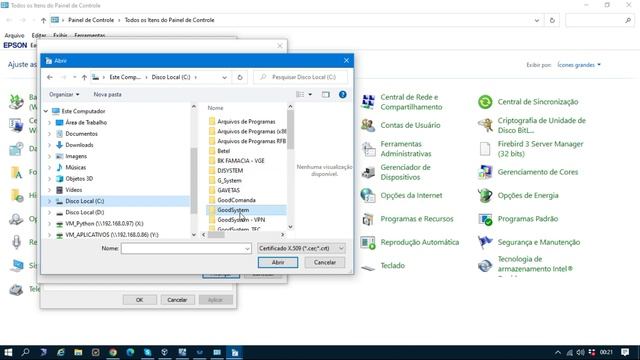Open Reprodução Automática icon
The width and height of the screenshot is (640, 360).
pos(368,242)
